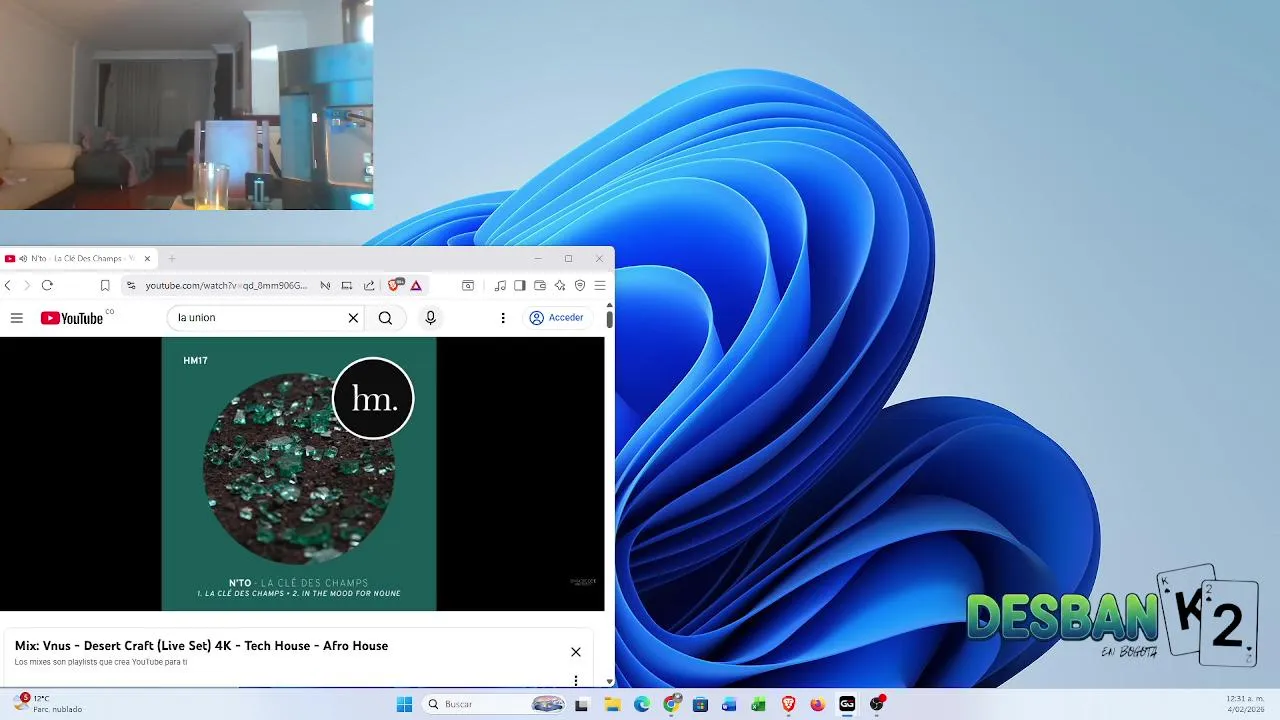Open new browser tab with plus
Image resolution: width=1280 pixels, height=720 pixels.
pos(171,258)
